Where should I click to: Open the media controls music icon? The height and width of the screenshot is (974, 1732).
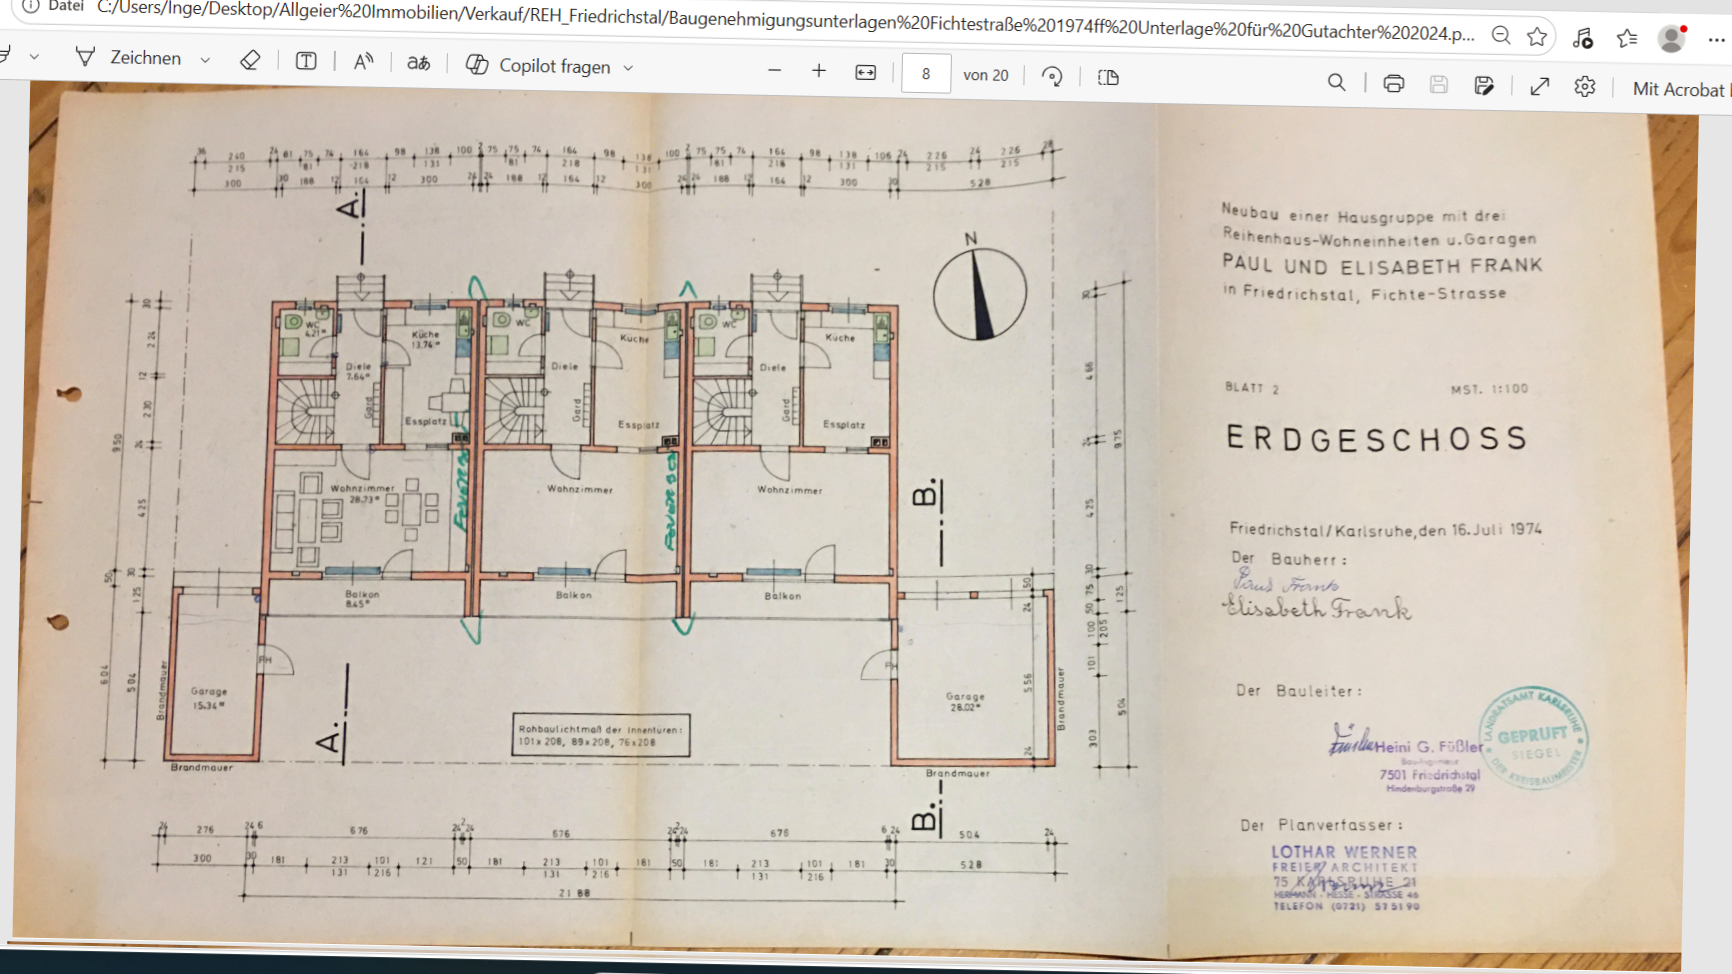coord(1582,38)
